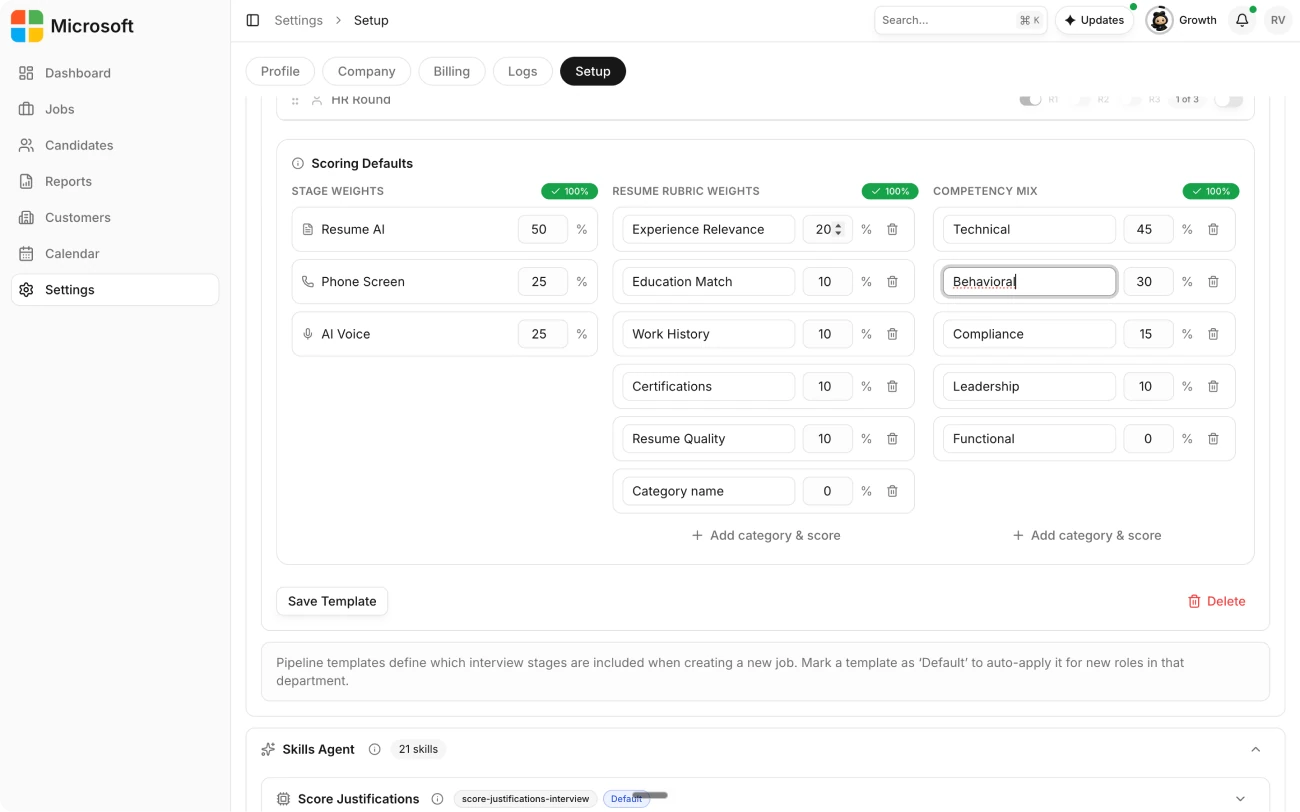
Task: Collapse the Skills Agent section
Action: 1256,749
